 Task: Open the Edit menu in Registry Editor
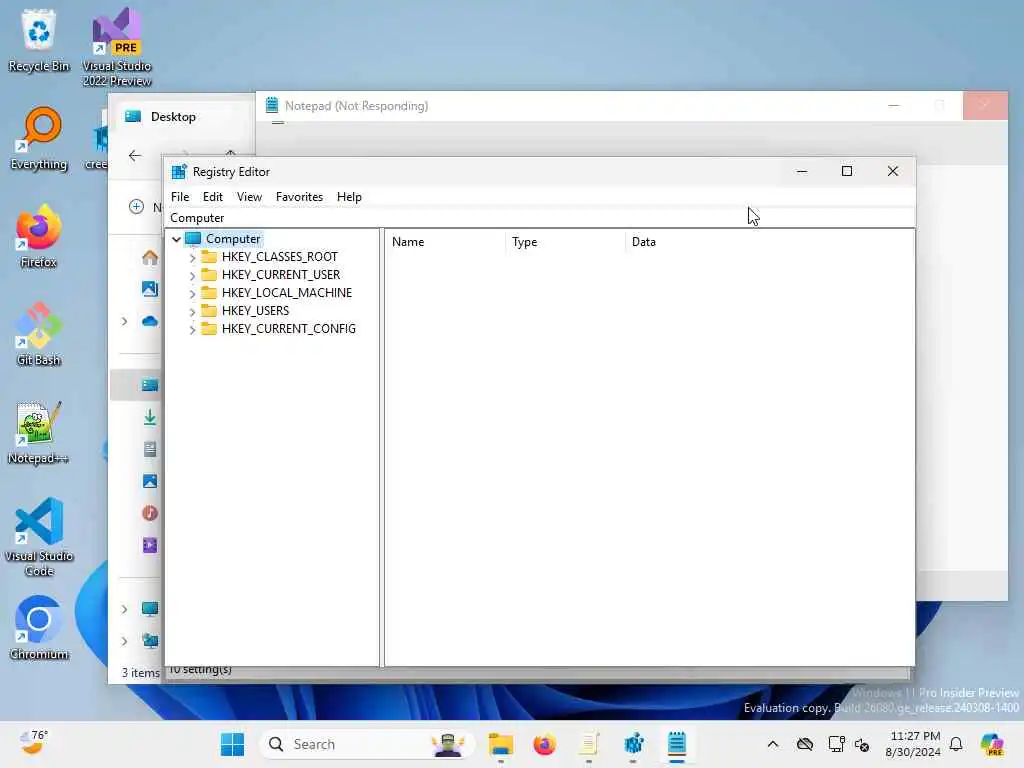[x=212, y=197]
